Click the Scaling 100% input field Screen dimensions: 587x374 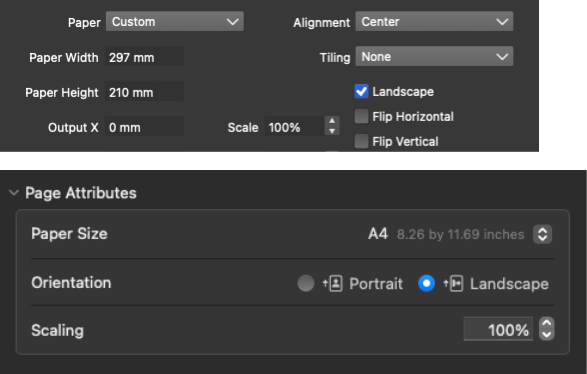498,329
